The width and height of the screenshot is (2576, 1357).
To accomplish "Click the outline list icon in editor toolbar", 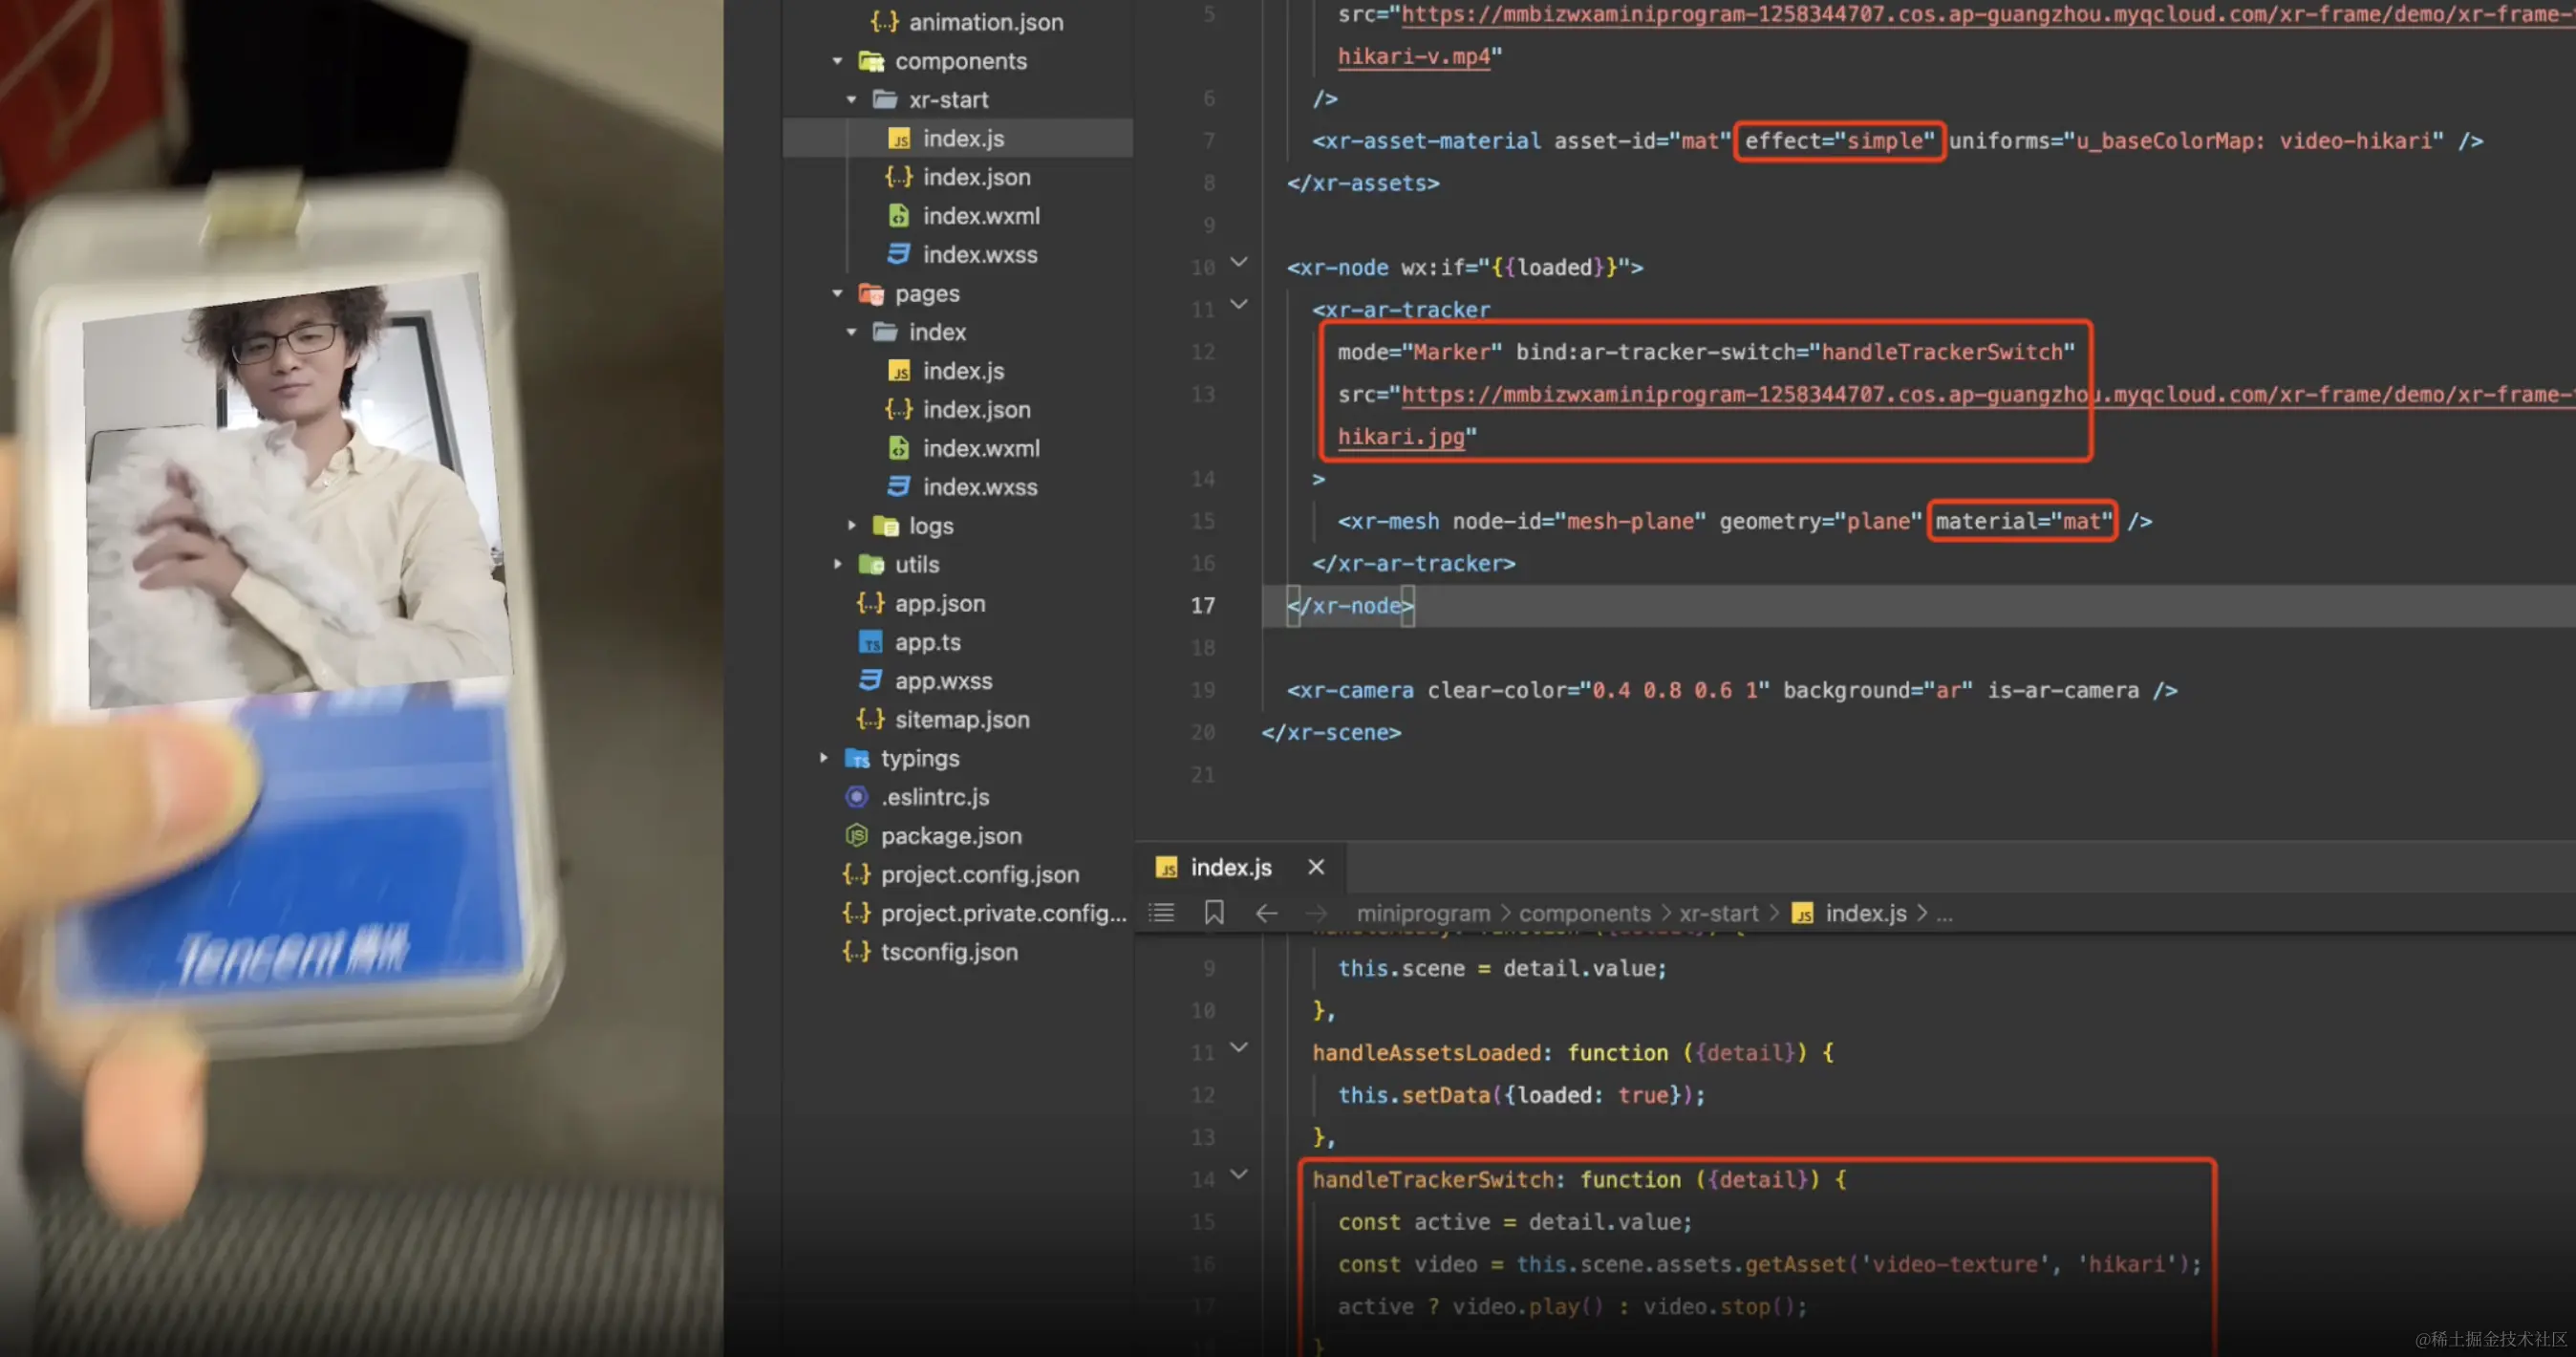I will click(1161, 913).
